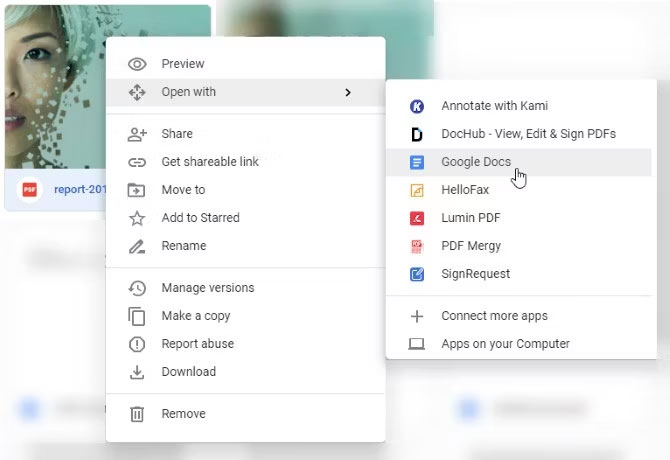Select Report abuse entry
This screenshot has height=460, width=670.
tap(246, 344)
